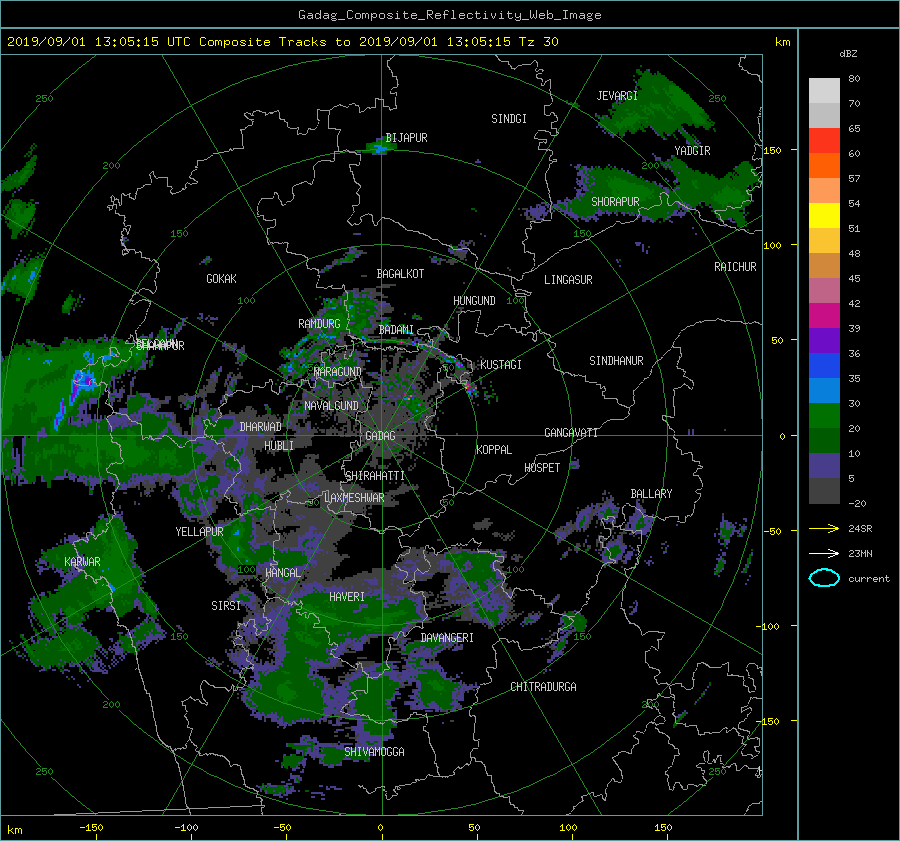Click the SIRSI city label
900x841 pixels.
pyautogui.click(x=226, y=606)
